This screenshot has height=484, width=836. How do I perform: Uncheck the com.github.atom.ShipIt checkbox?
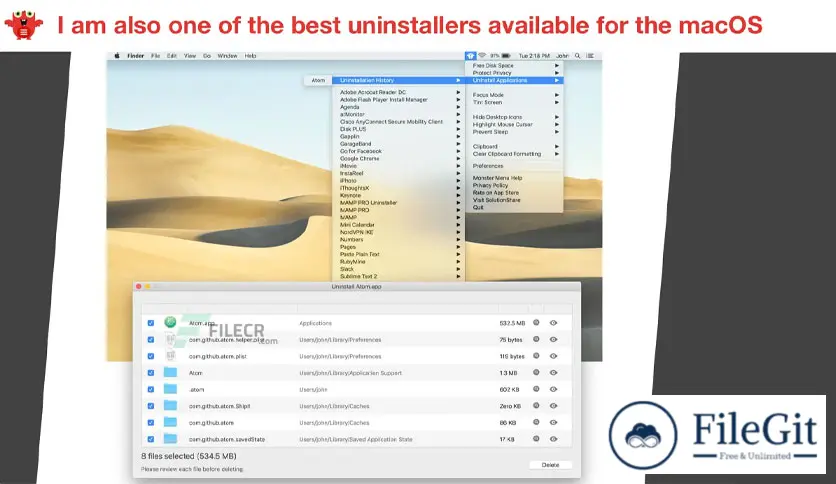151,406
